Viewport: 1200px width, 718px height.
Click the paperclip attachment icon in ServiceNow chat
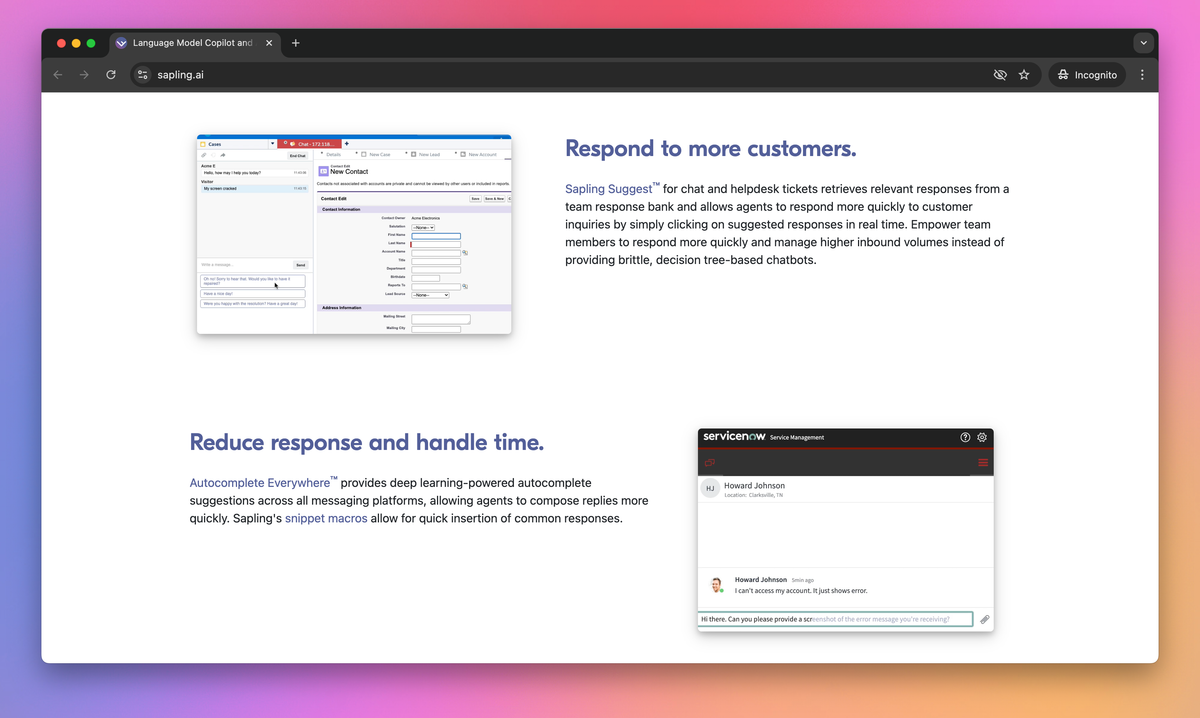click(984, 620)
